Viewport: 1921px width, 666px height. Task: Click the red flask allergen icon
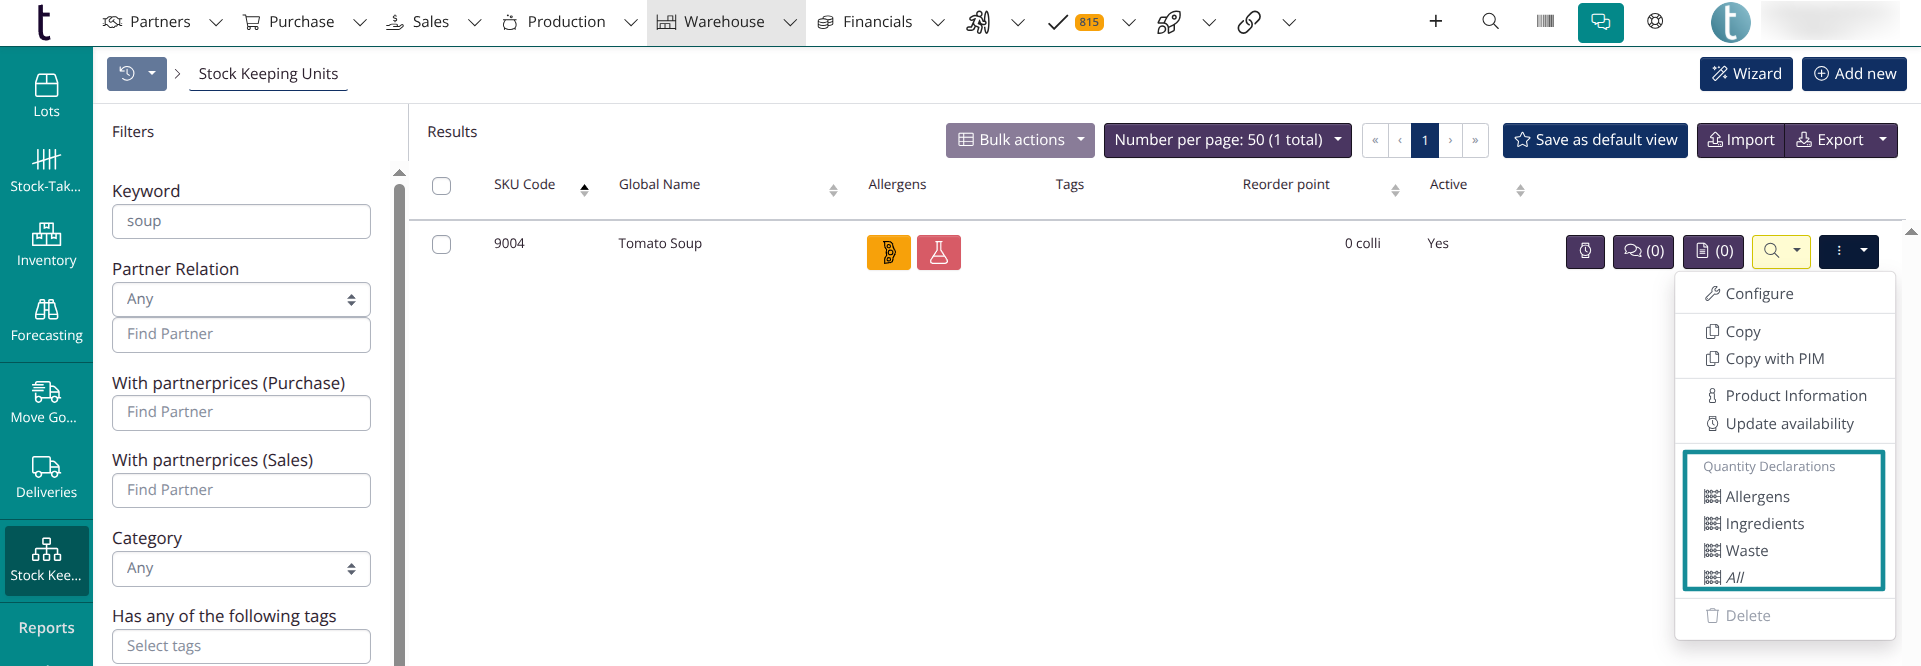coord(938,252)
